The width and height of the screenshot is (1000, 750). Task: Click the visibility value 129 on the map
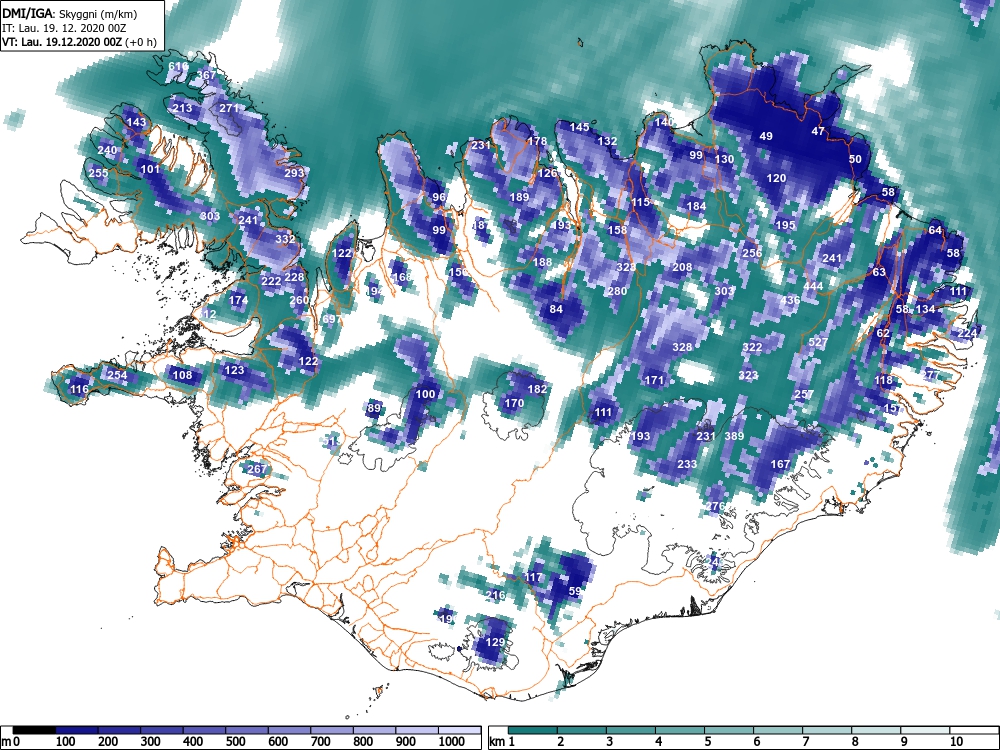coord(496,642)
